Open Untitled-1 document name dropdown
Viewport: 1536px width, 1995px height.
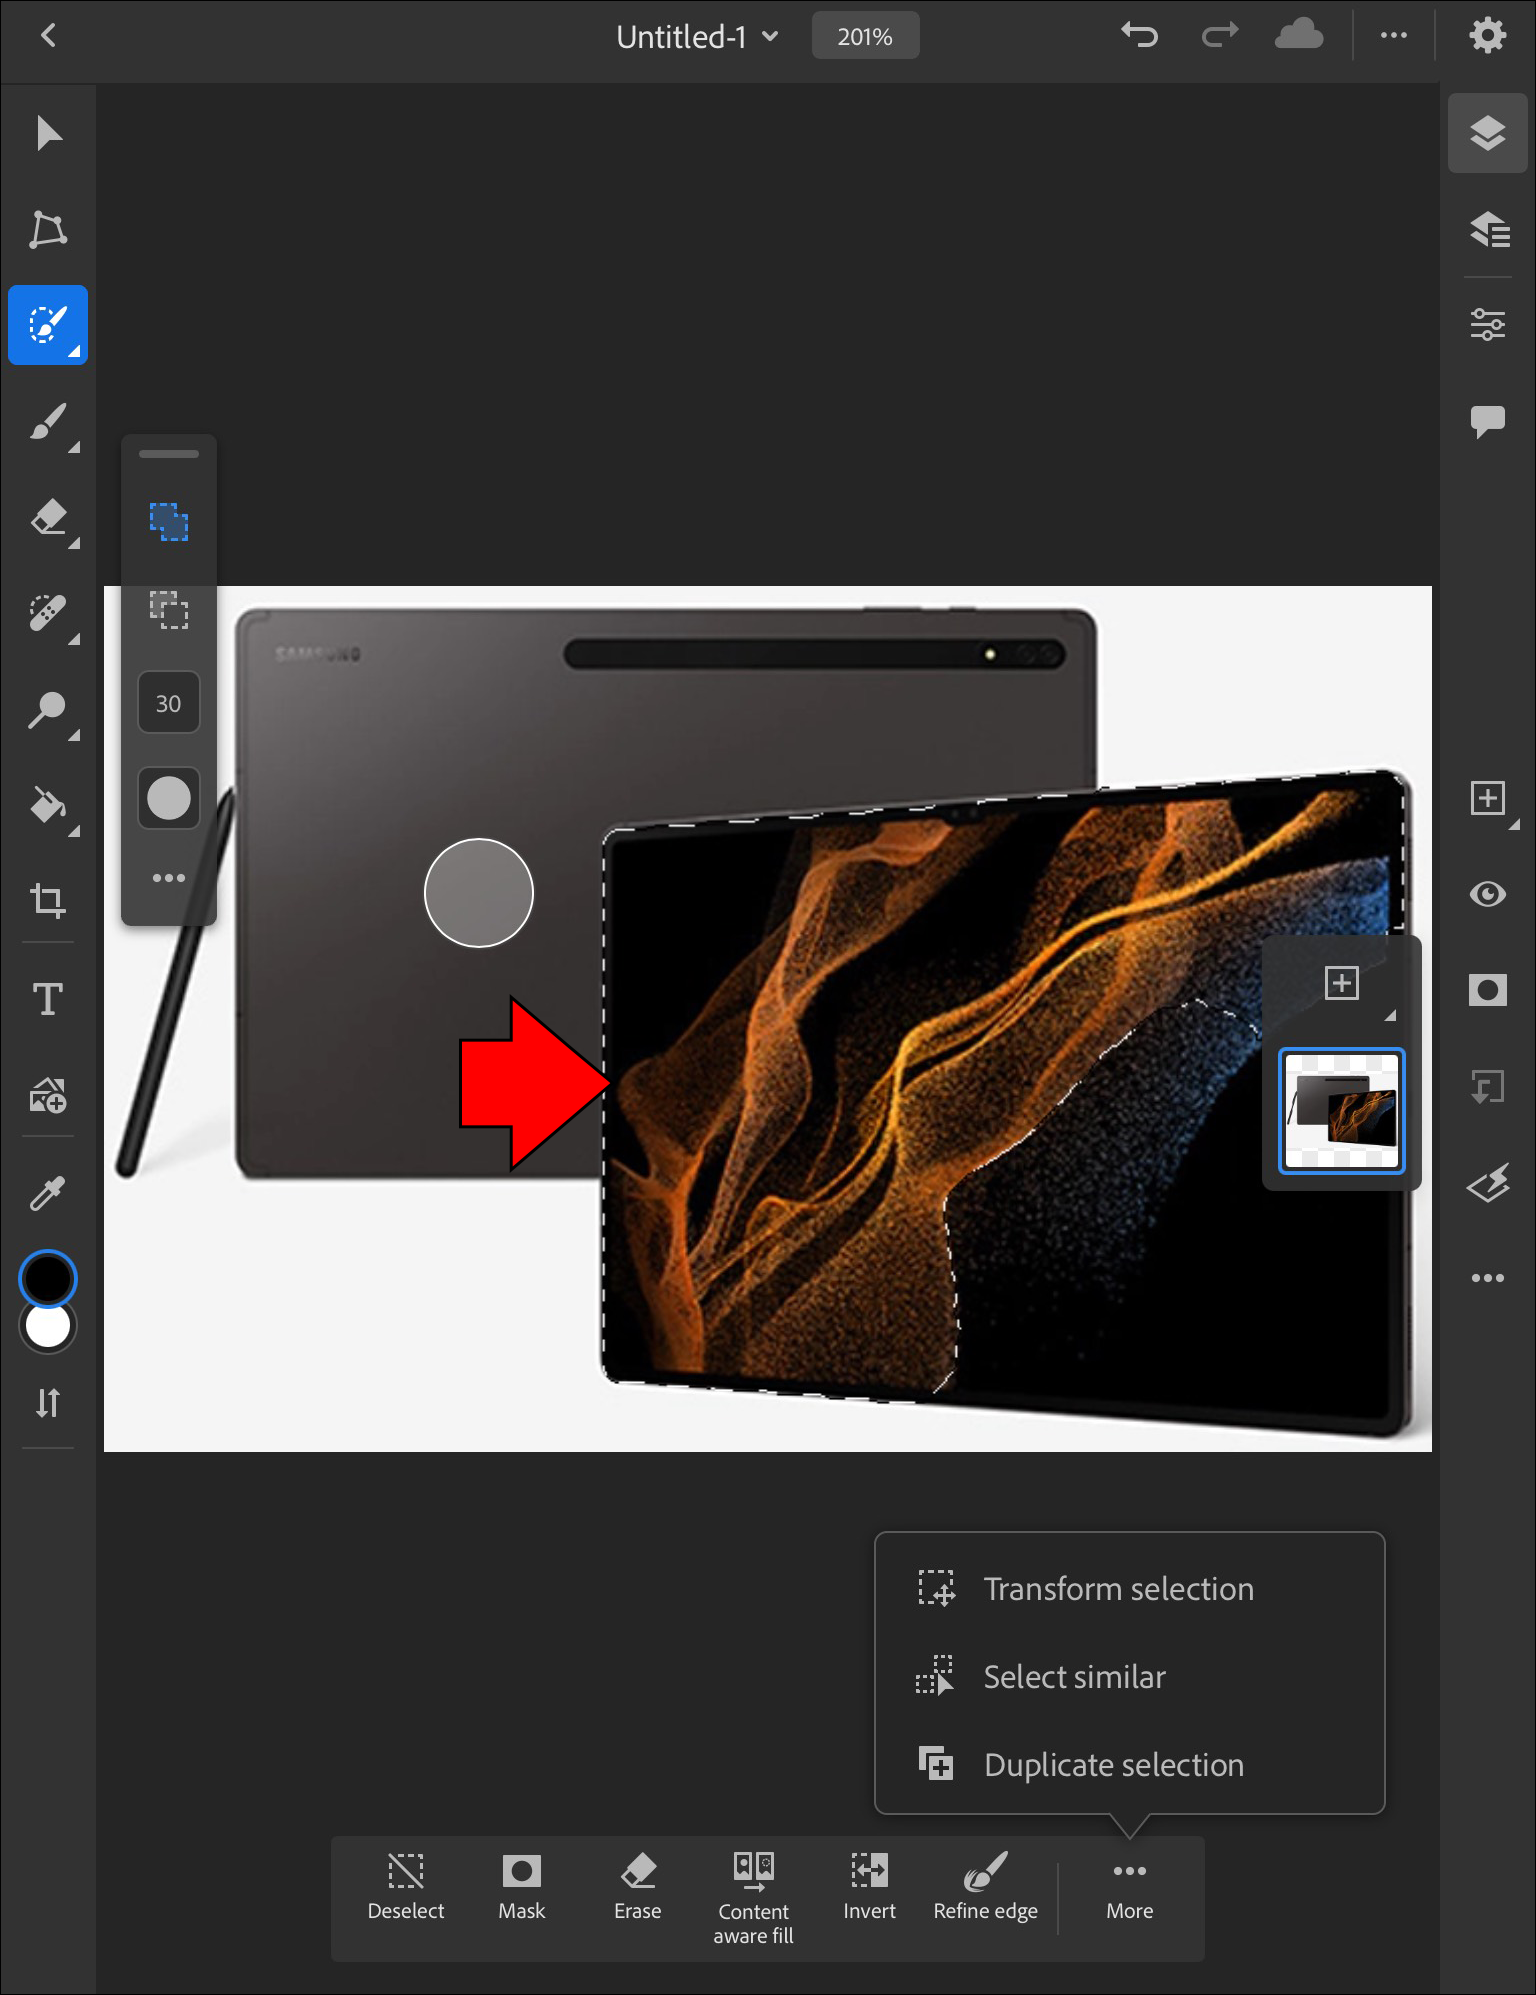pos(697,37)
